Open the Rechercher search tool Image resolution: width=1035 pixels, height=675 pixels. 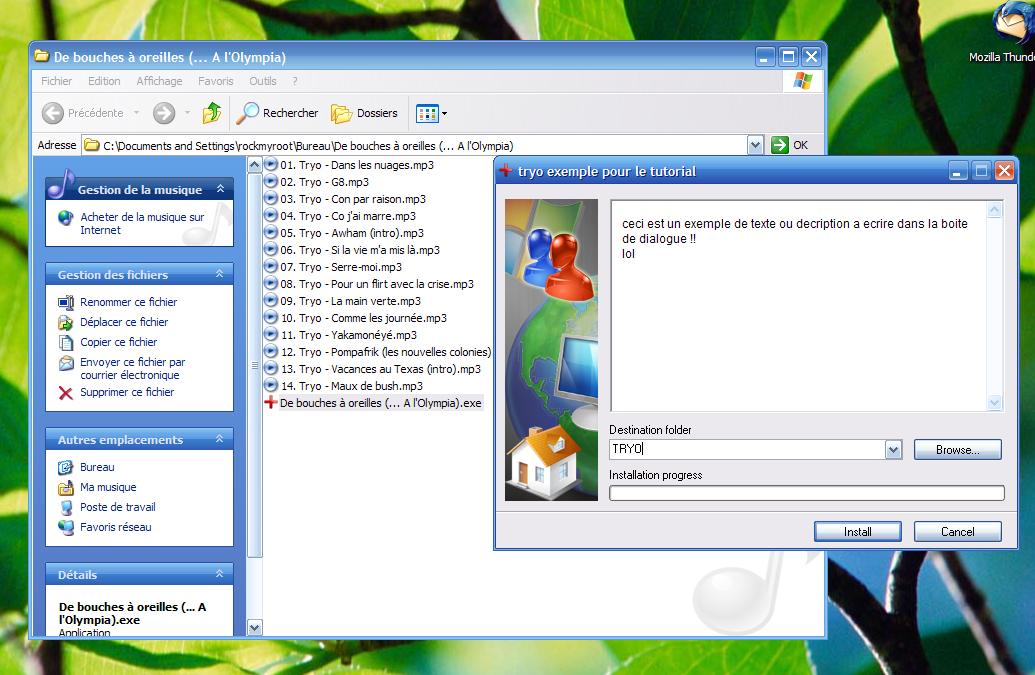click(277, 113)
